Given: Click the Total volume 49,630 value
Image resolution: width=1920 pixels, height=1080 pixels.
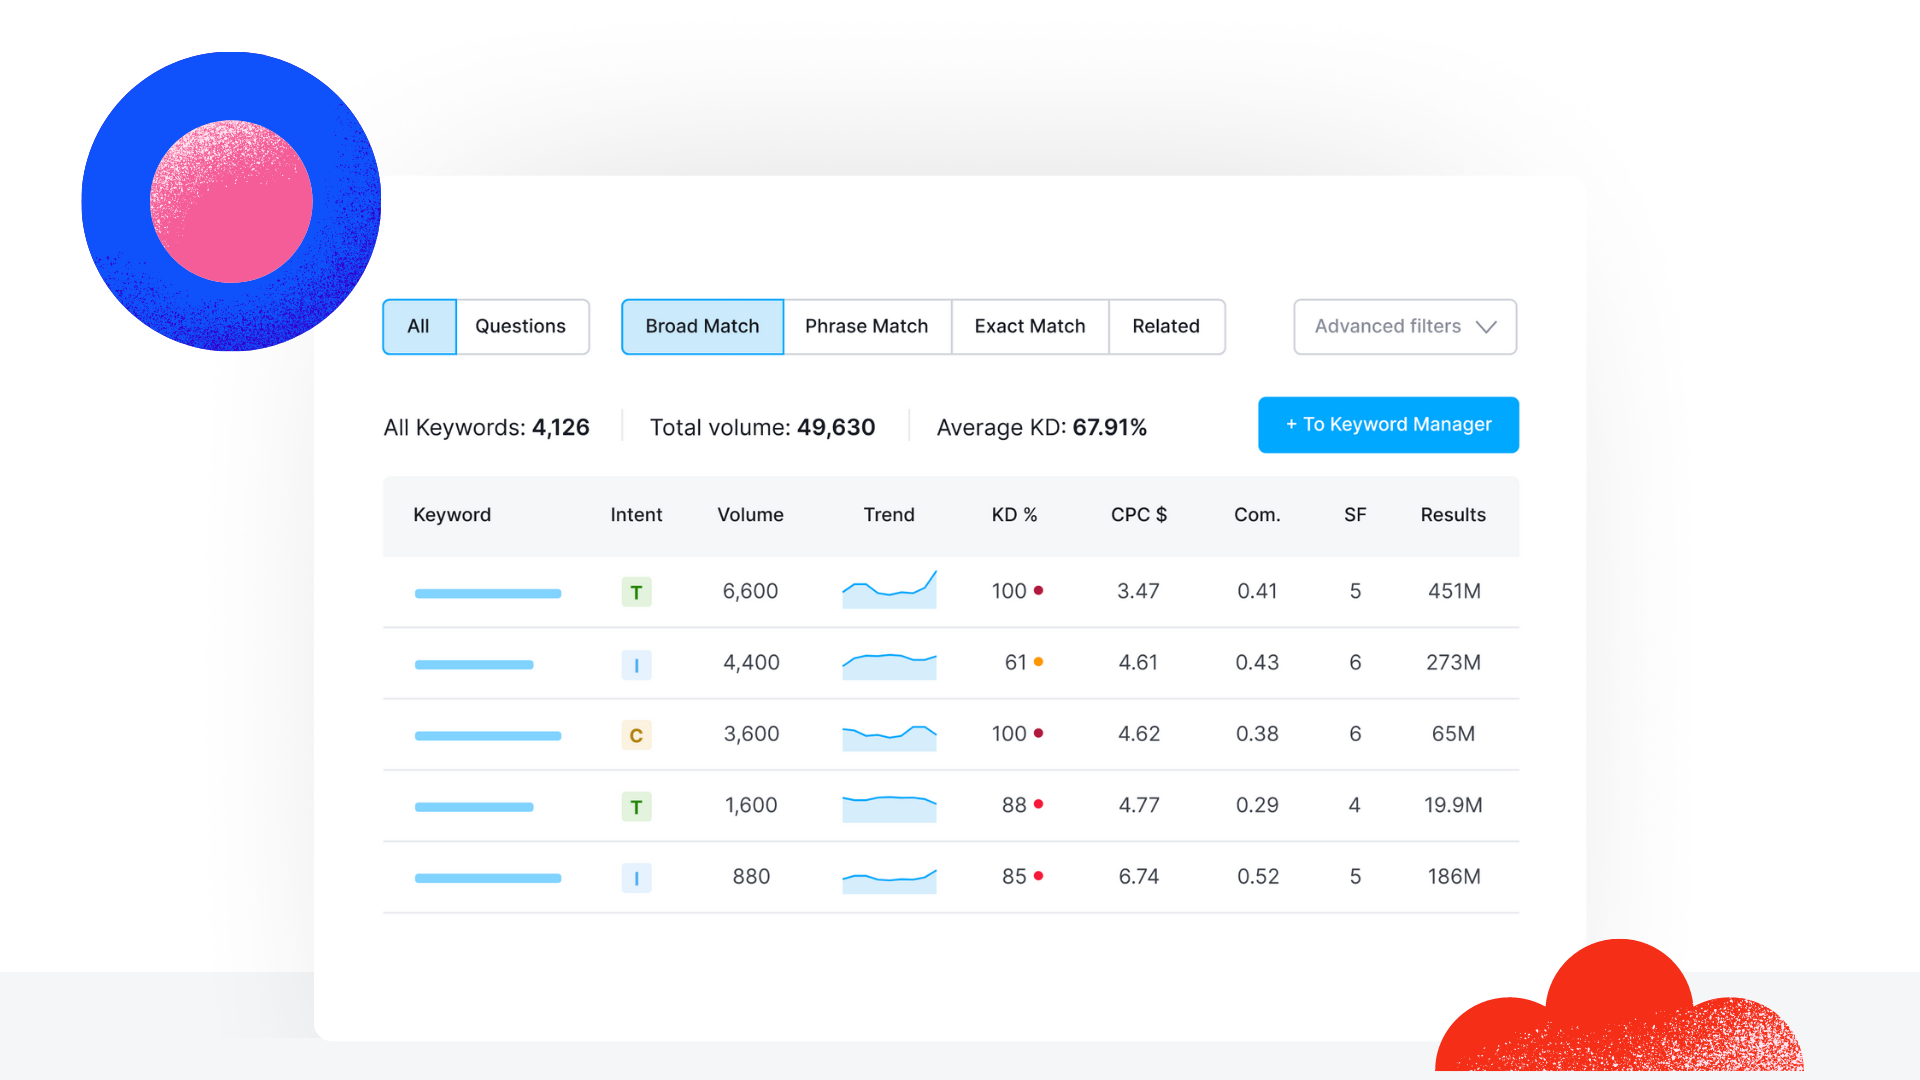Looking at the screenshot, I should click(x=836, y=428).
